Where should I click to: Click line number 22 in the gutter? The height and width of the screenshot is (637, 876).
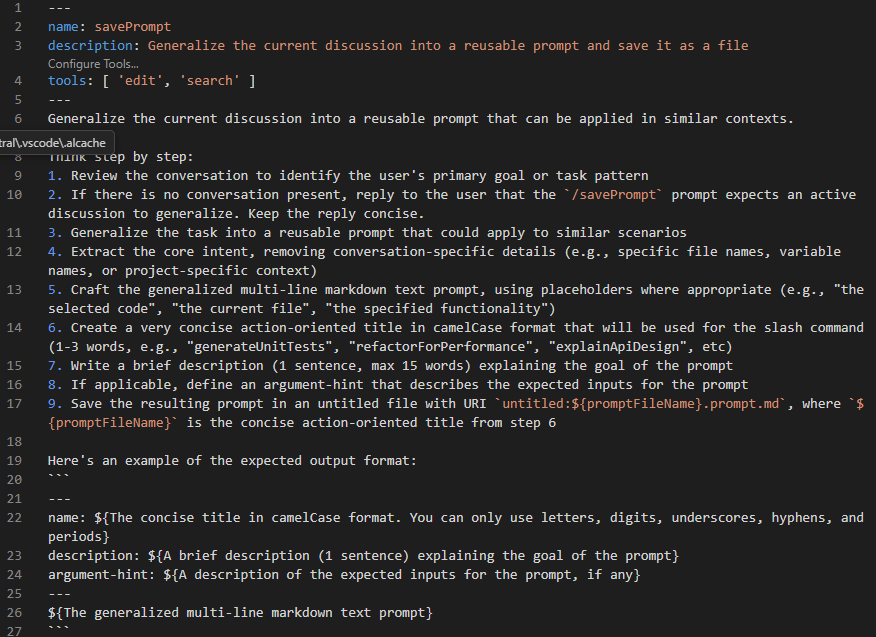tap(14, 517)
